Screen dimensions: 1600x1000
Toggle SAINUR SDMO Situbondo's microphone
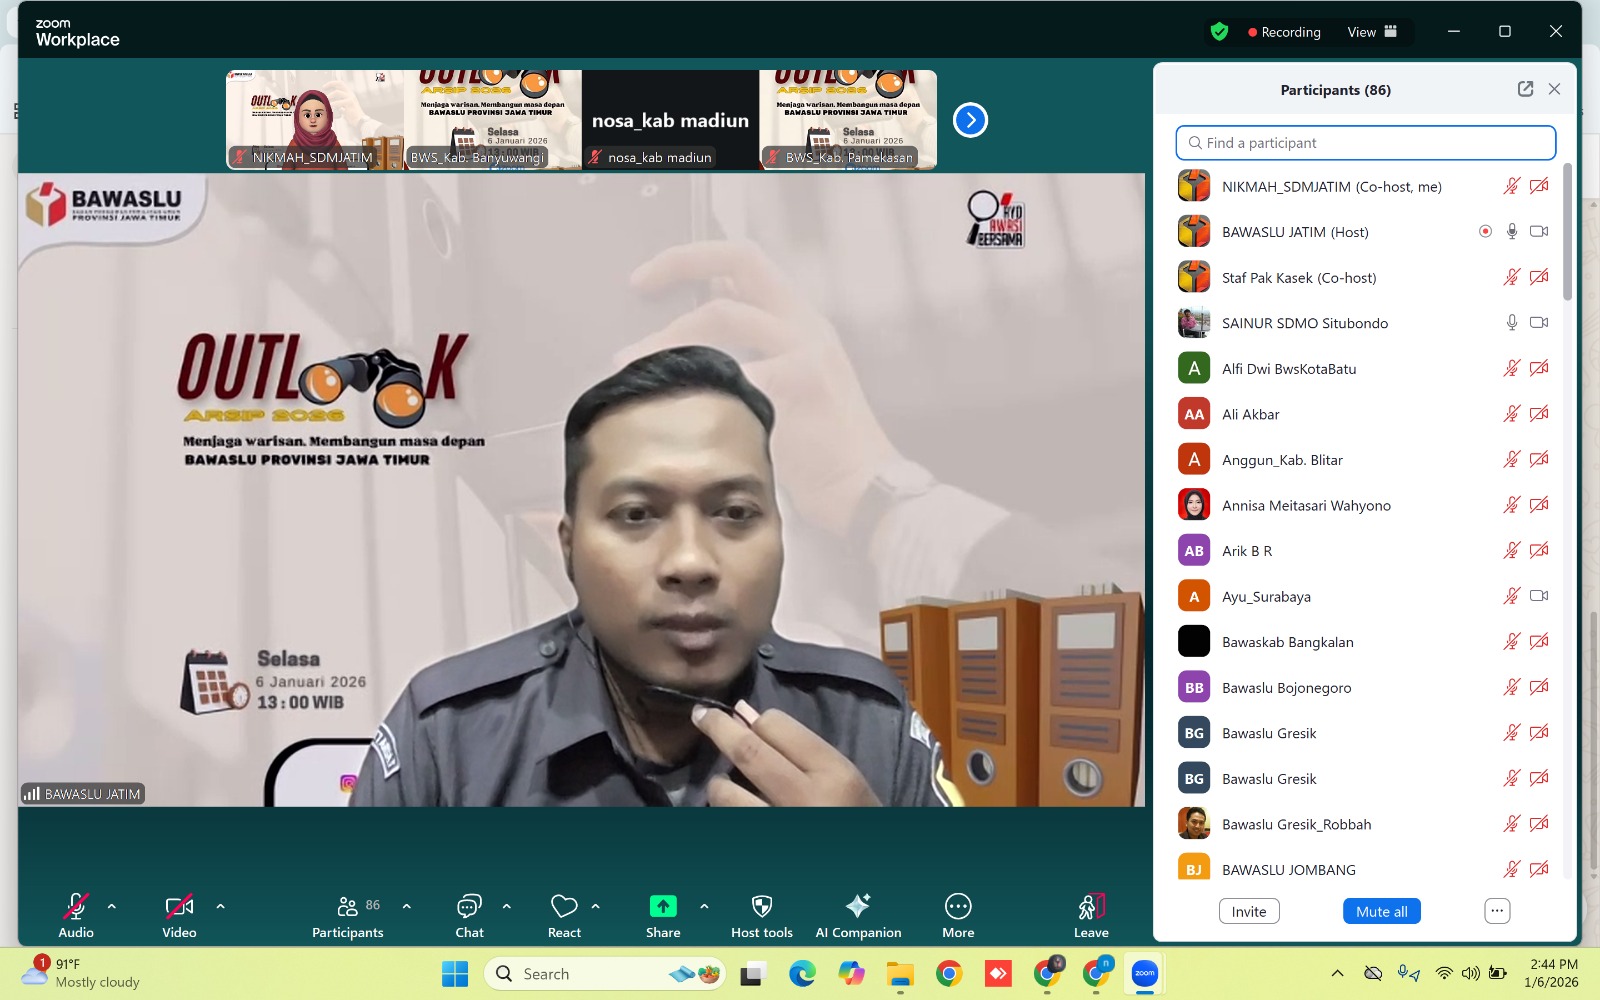click(1512, 323)
